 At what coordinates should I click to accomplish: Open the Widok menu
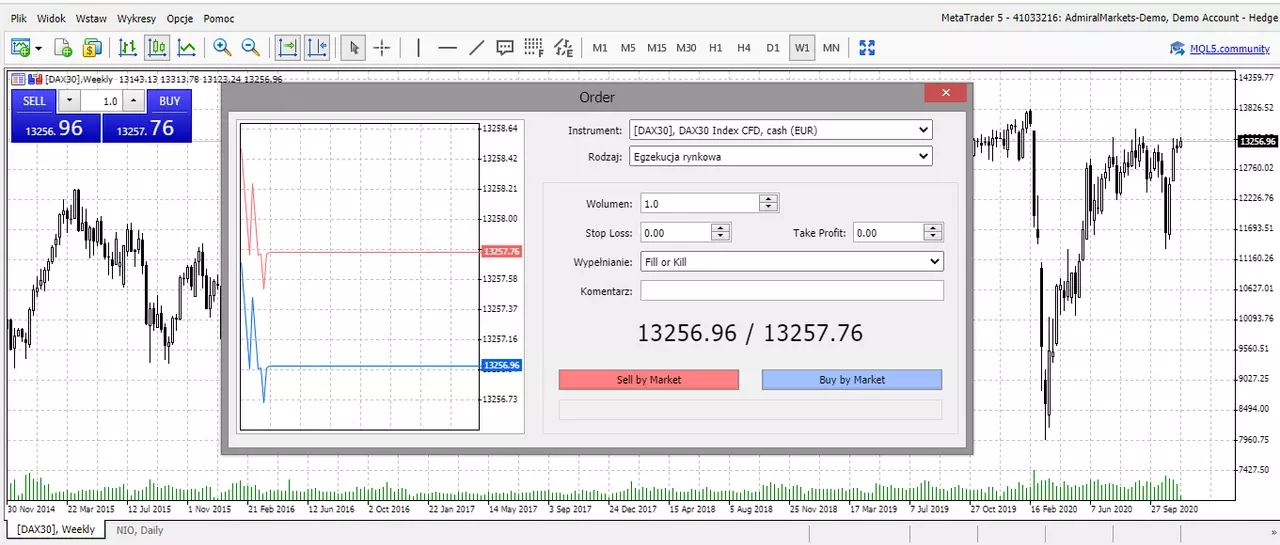pos(51,18)
